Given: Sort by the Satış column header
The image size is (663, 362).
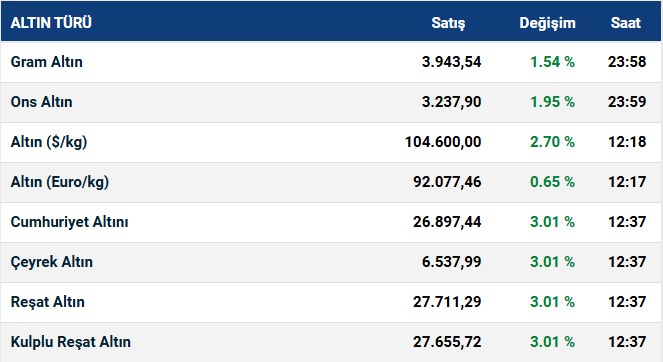Looking at the screenshot, I should pos(448,23).
